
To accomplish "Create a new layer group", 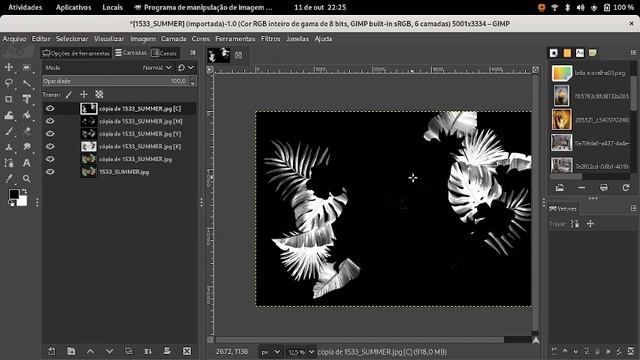I will point(71,351).
